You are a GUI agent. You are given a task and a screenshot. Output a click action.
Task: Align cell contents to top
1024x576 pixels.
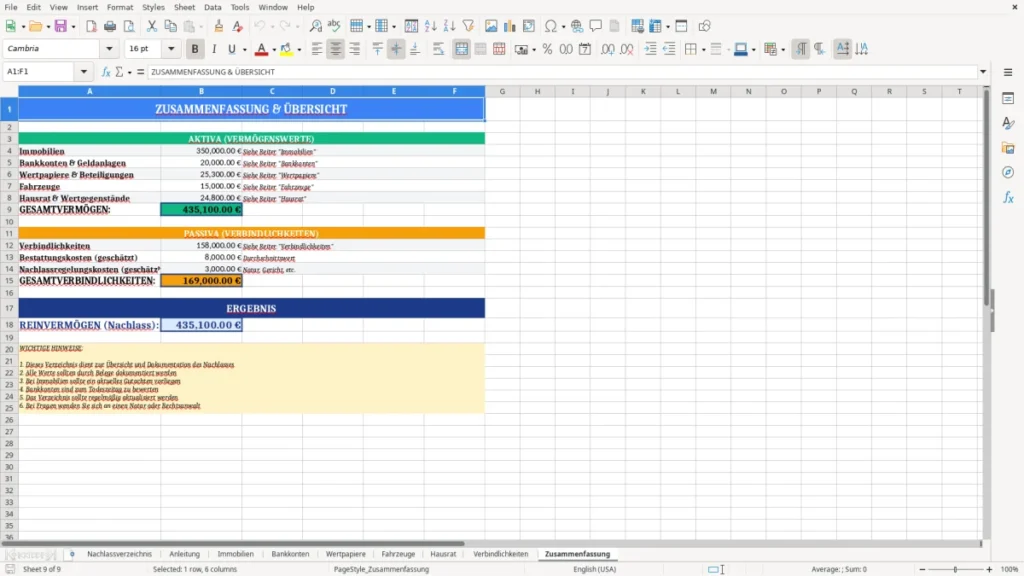tap(377, 49)
